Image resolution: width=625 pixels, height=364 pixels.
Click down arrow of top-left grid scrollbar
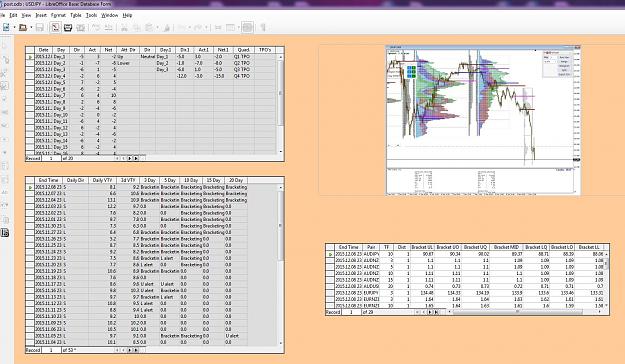pyautogui.click(x=281, y=152)
